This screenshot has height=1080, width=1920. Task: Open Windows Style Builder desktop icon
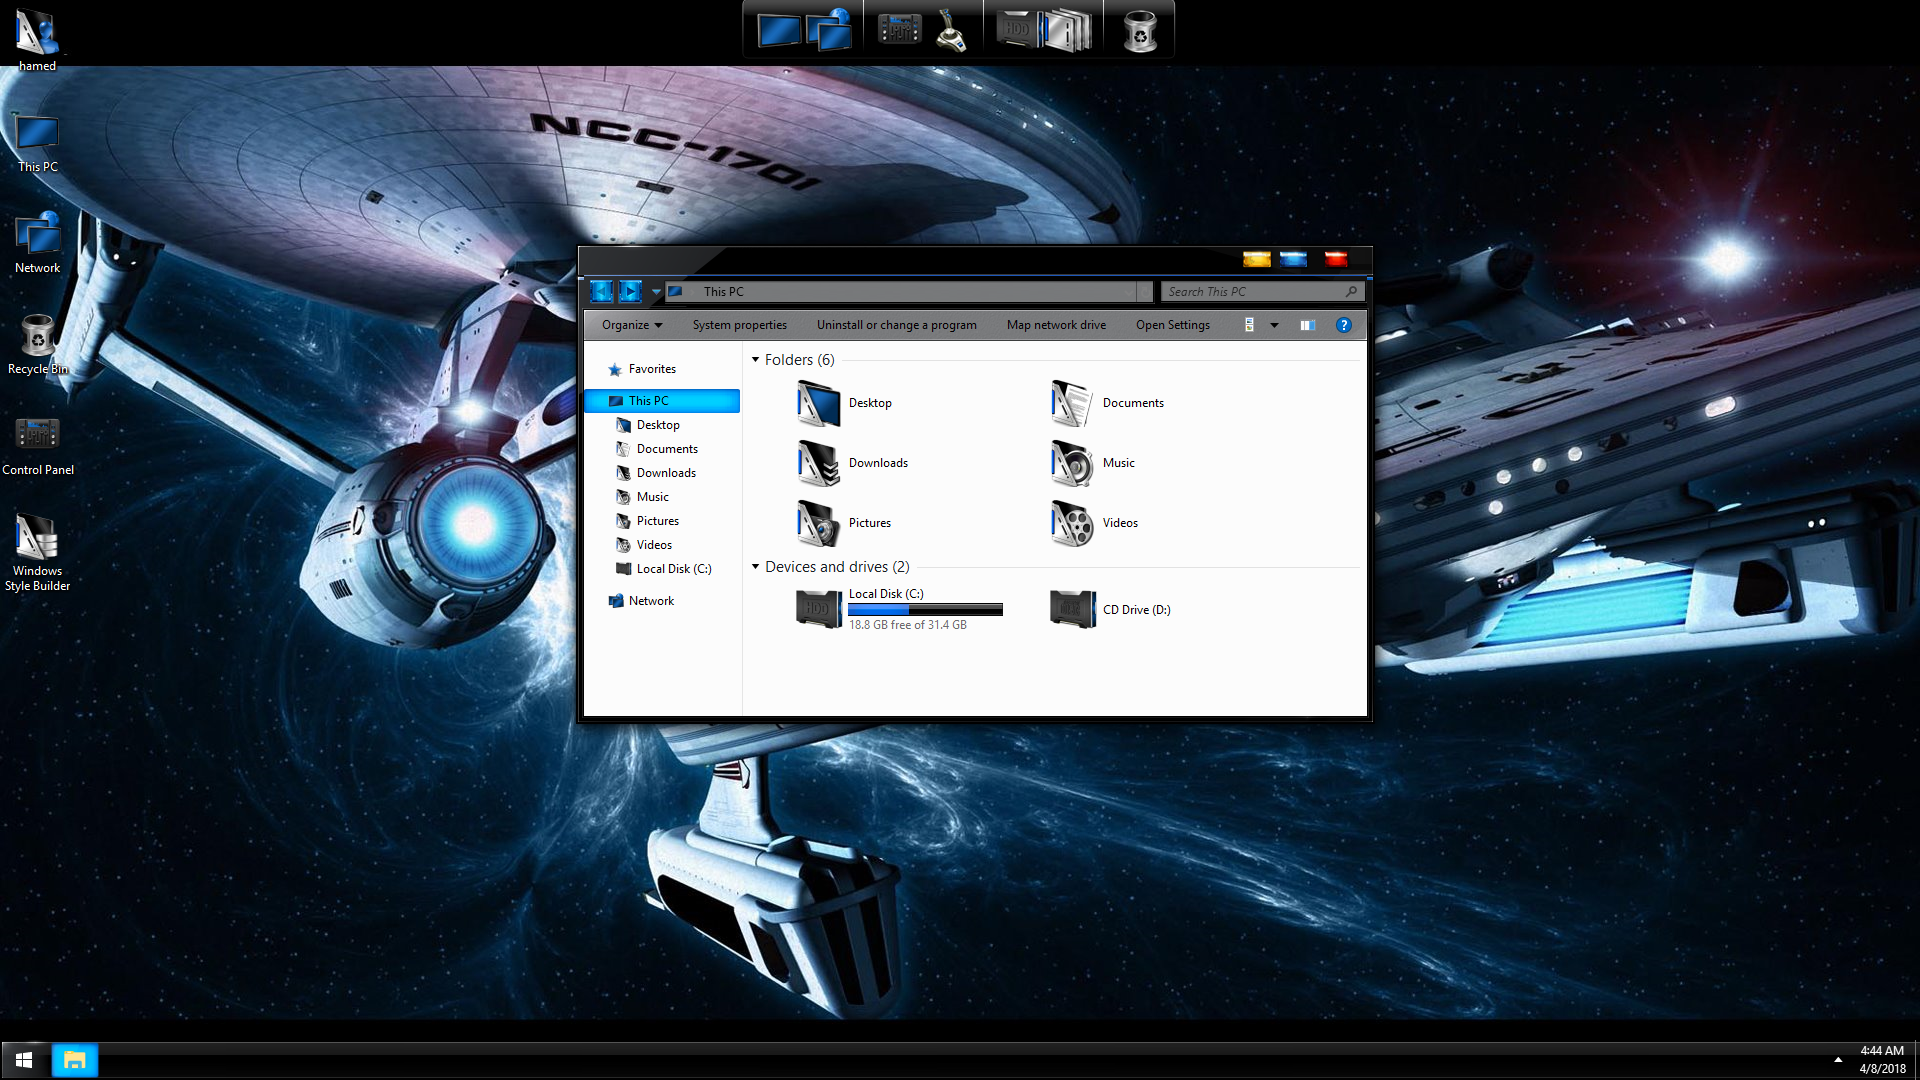pyautogui.click(x=37, y=539)
